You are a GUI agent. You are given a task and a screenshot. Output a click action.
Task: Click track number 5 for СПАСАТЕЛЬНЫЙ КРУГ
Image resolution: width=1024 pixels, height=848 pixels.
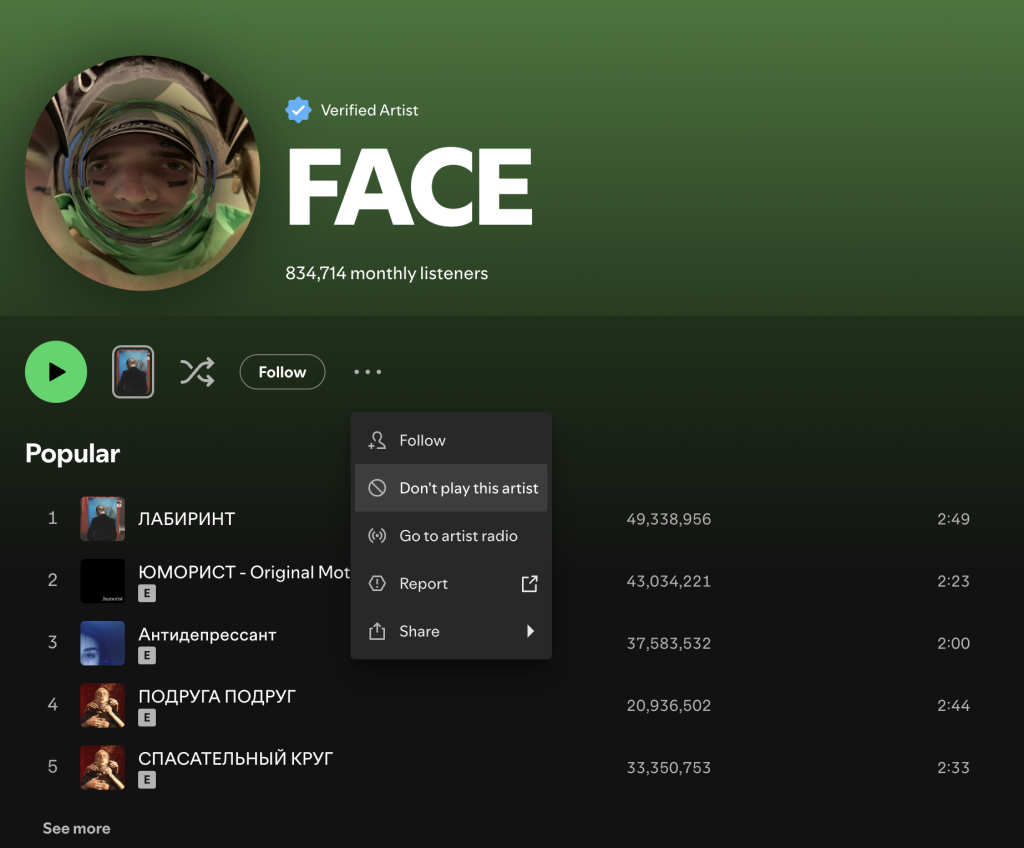tap(52, 766)
